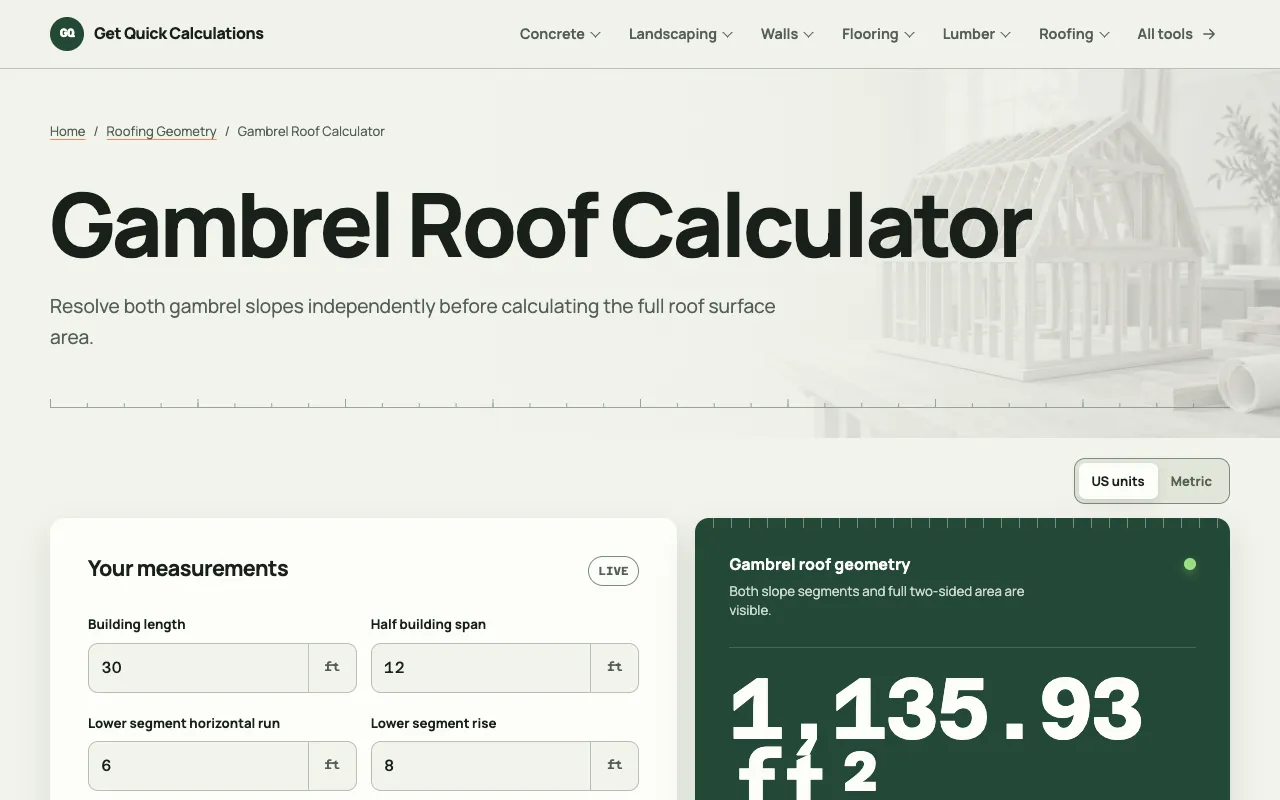Click the arrow next to All tools
Viewport: 1280px width, 800px height.
[x=1209, y=34]
